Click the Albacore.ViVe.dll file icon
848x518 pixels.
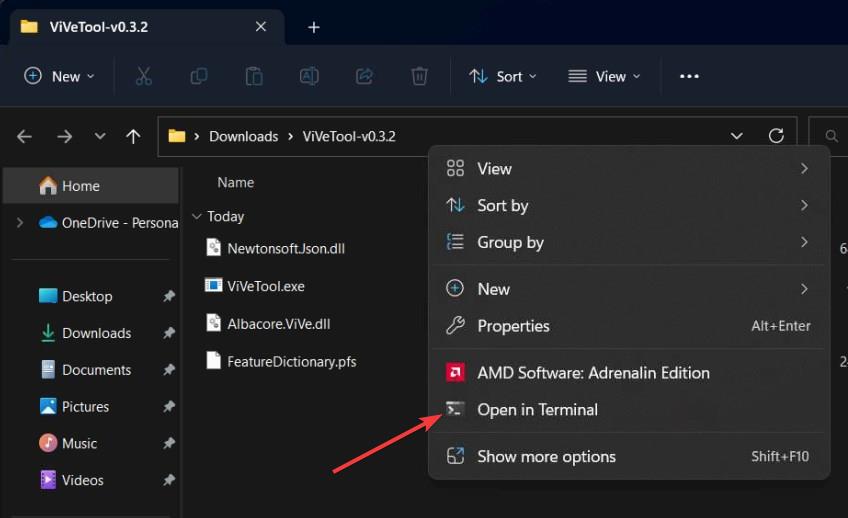214,323
